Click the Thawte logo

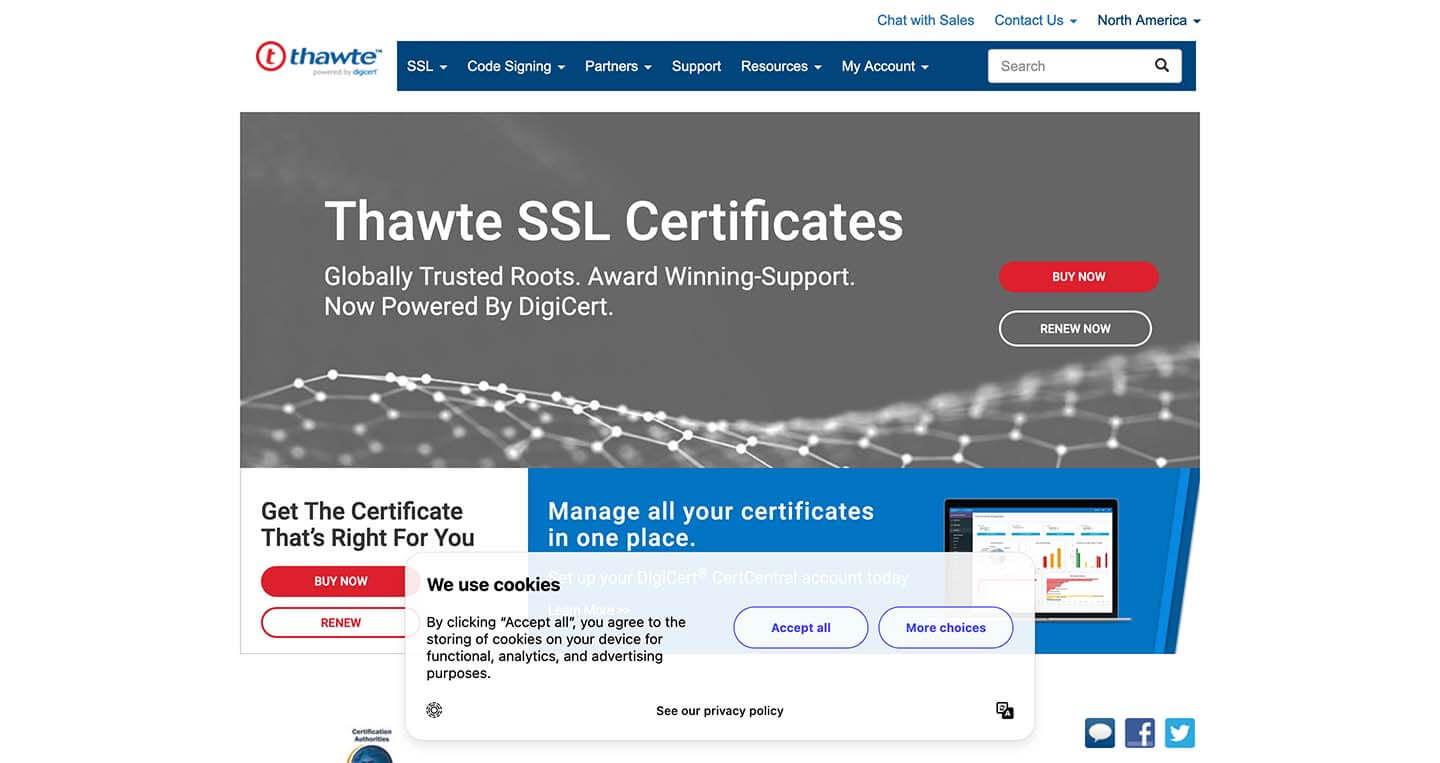point(319,59)
